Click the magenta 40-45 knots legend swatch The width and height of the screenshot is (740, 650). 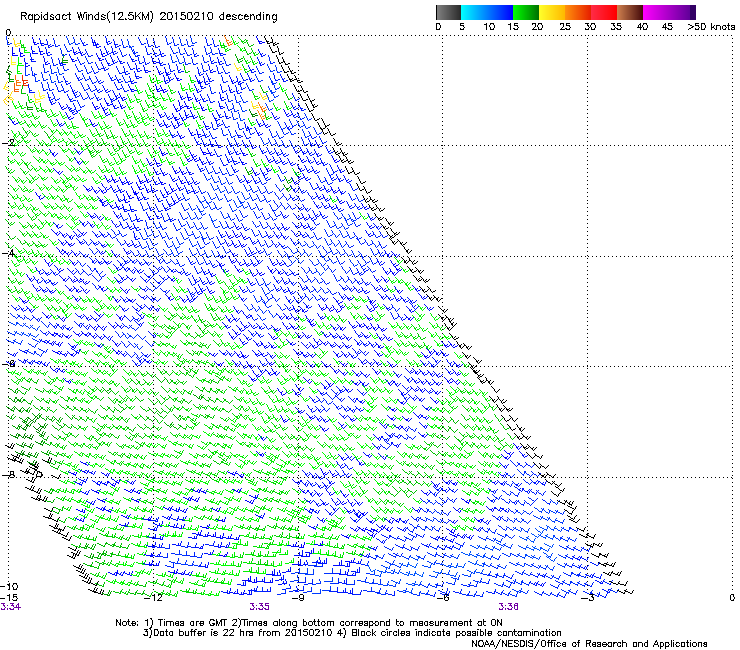[656, 12]
